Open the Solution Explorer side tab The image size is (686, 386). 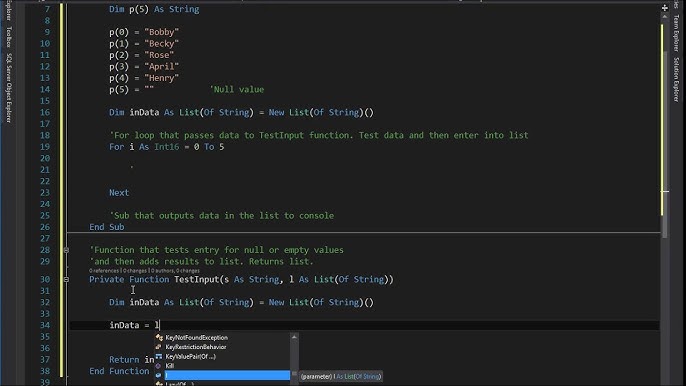pos(676,79)
